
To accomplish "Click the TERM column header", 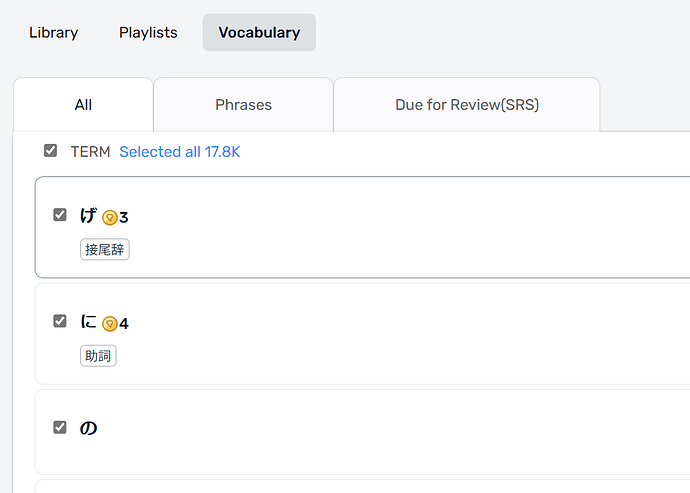I will coord(90,152).
